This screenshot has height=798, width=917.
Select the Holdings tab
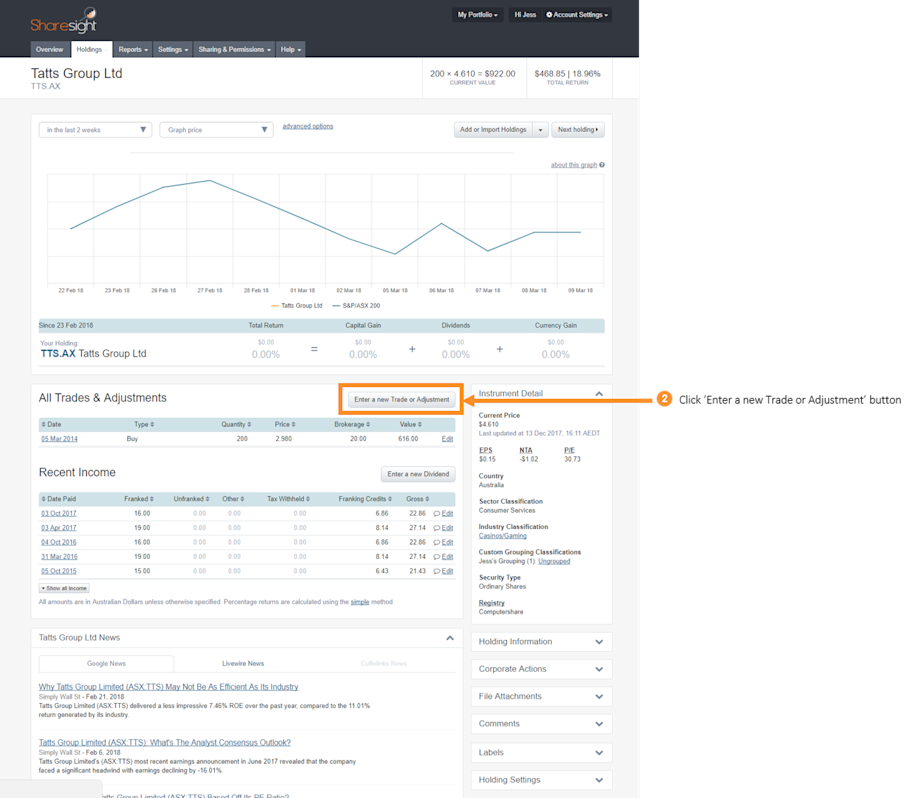coord(89,50)
